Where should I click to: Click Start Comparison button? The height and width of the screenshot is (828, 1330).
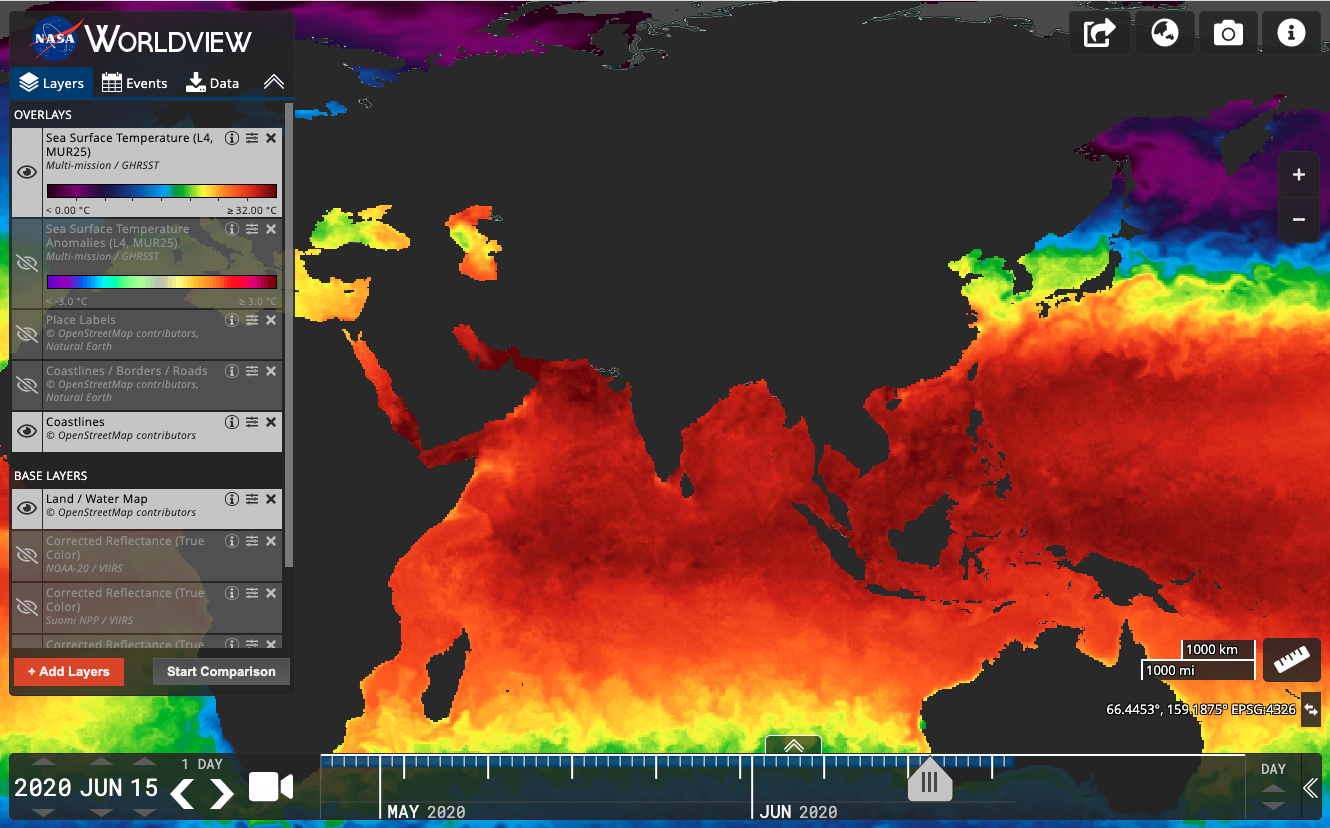pos(221,671)
